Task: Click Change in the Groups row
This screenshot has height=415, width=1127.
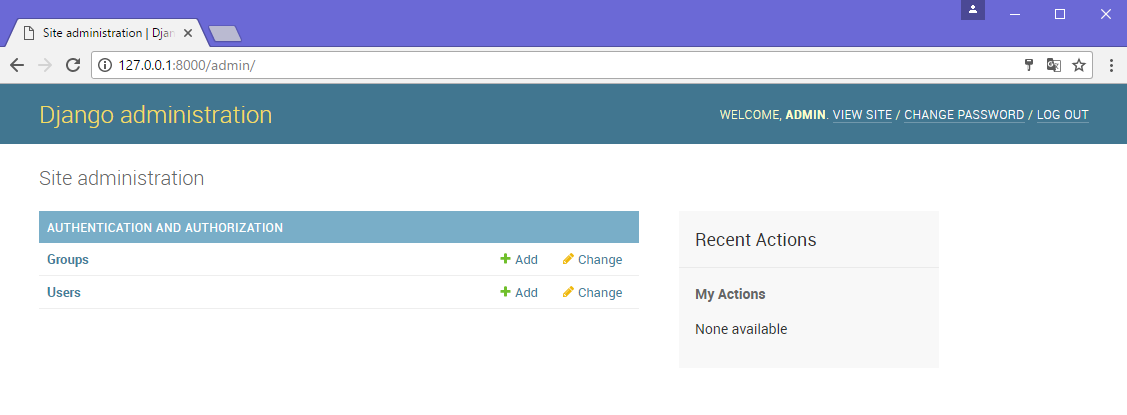Action: pos(600,260)
